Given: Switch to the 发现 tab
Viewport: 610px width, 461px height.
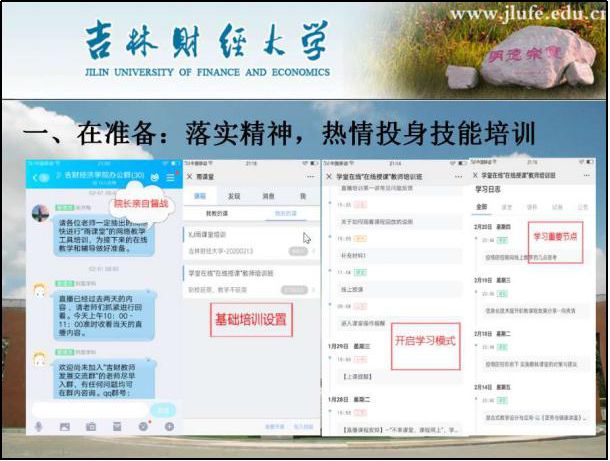Looking at the screenshot, I should point(234,196).
